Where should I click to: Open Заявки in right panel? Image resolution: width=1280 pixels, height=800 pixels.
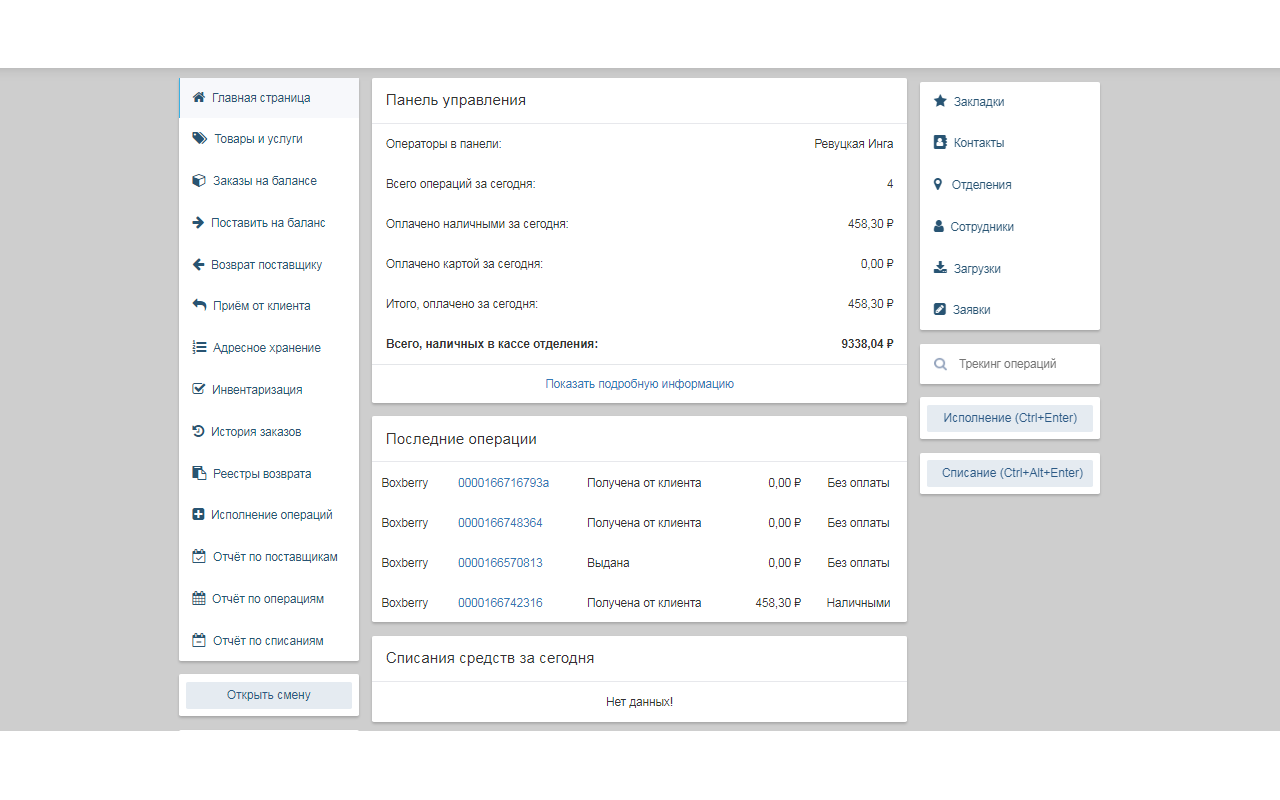pyautogui.click(x=1010, y=310)
